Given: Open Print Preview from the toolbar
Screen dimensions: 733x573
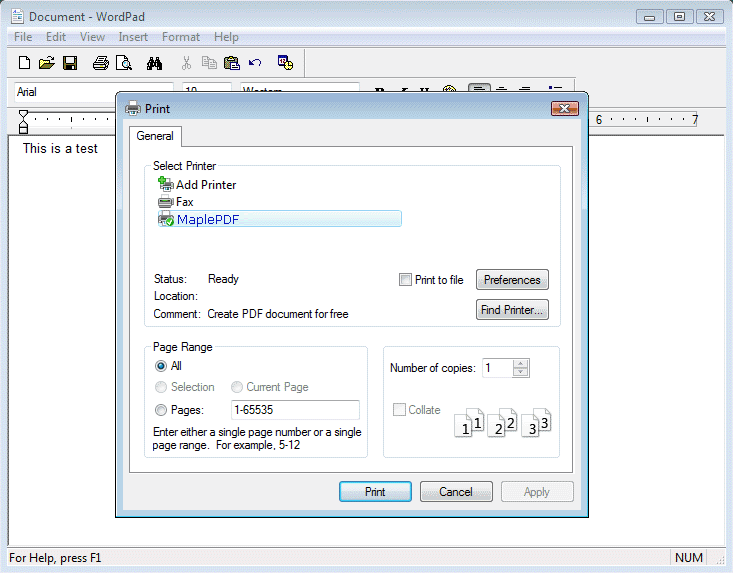Looking at the screenshot, I should click(124, 63).
